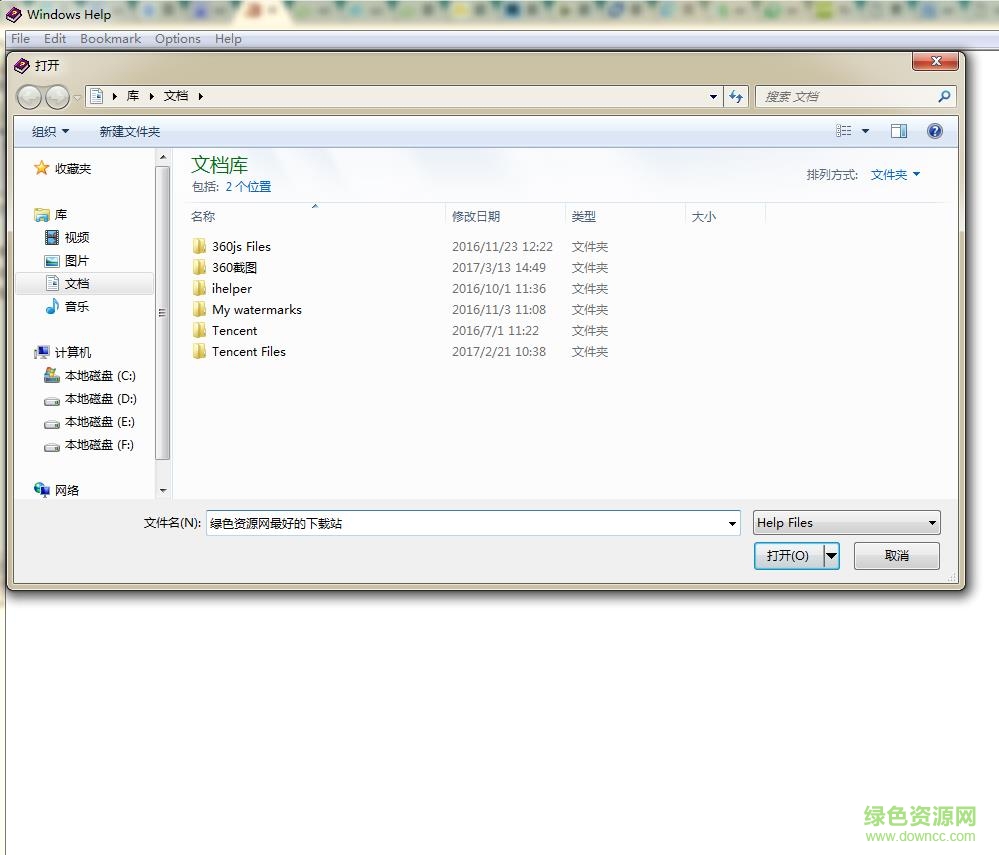The width and height of the screenshot is (999, 855).
Task: Click the Back navigation arrow
Action: tap(30, 96)
